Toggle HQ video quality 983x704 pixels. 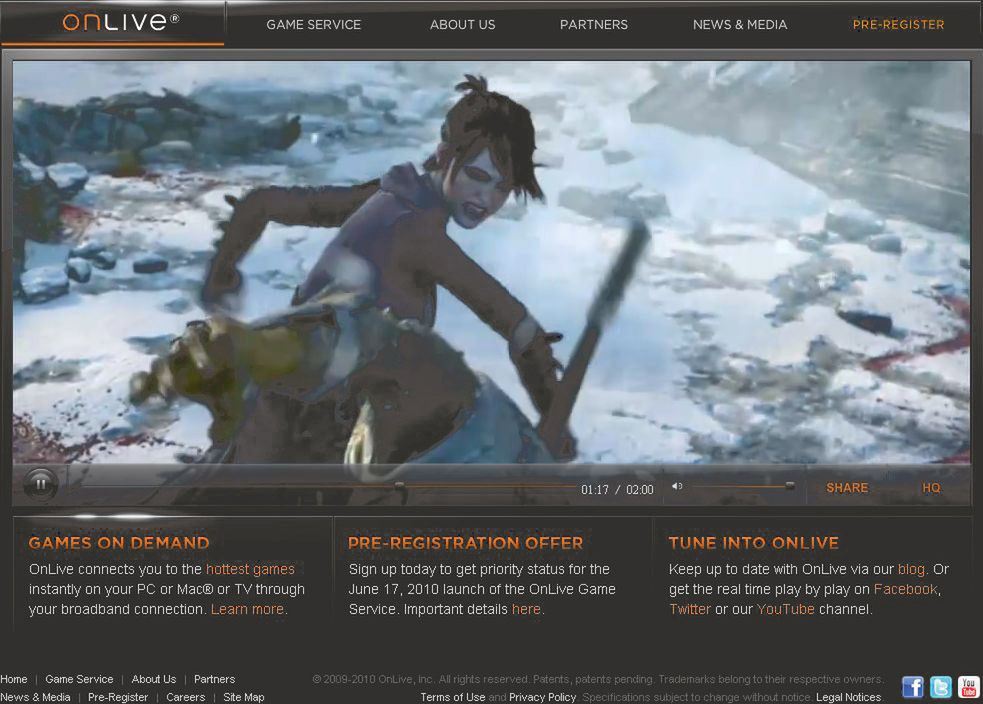tap(931, 488)
